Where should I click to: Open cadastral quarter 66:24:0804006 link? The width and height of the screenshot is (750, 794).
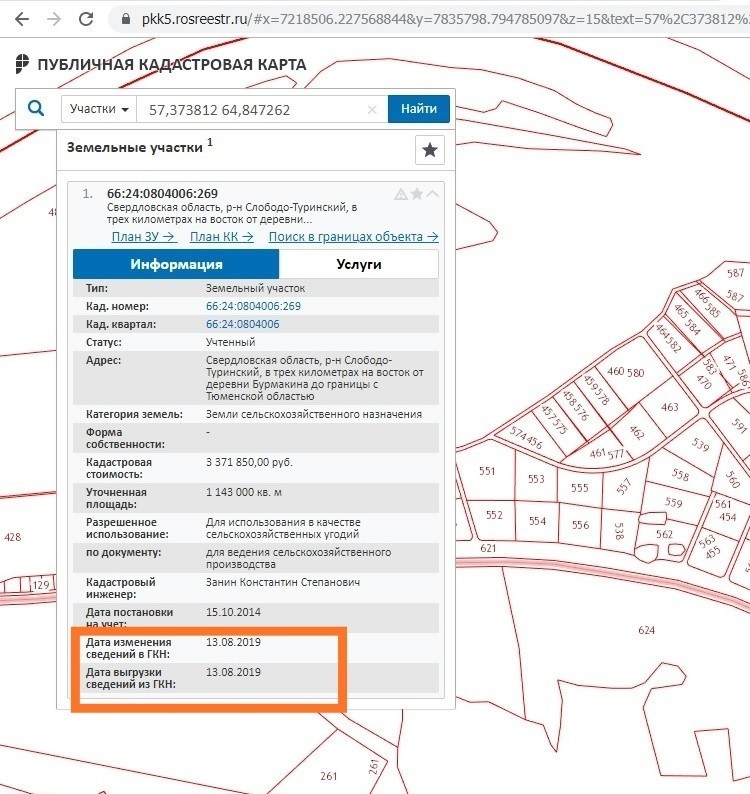pyautogui.click(x=242, y=324)
